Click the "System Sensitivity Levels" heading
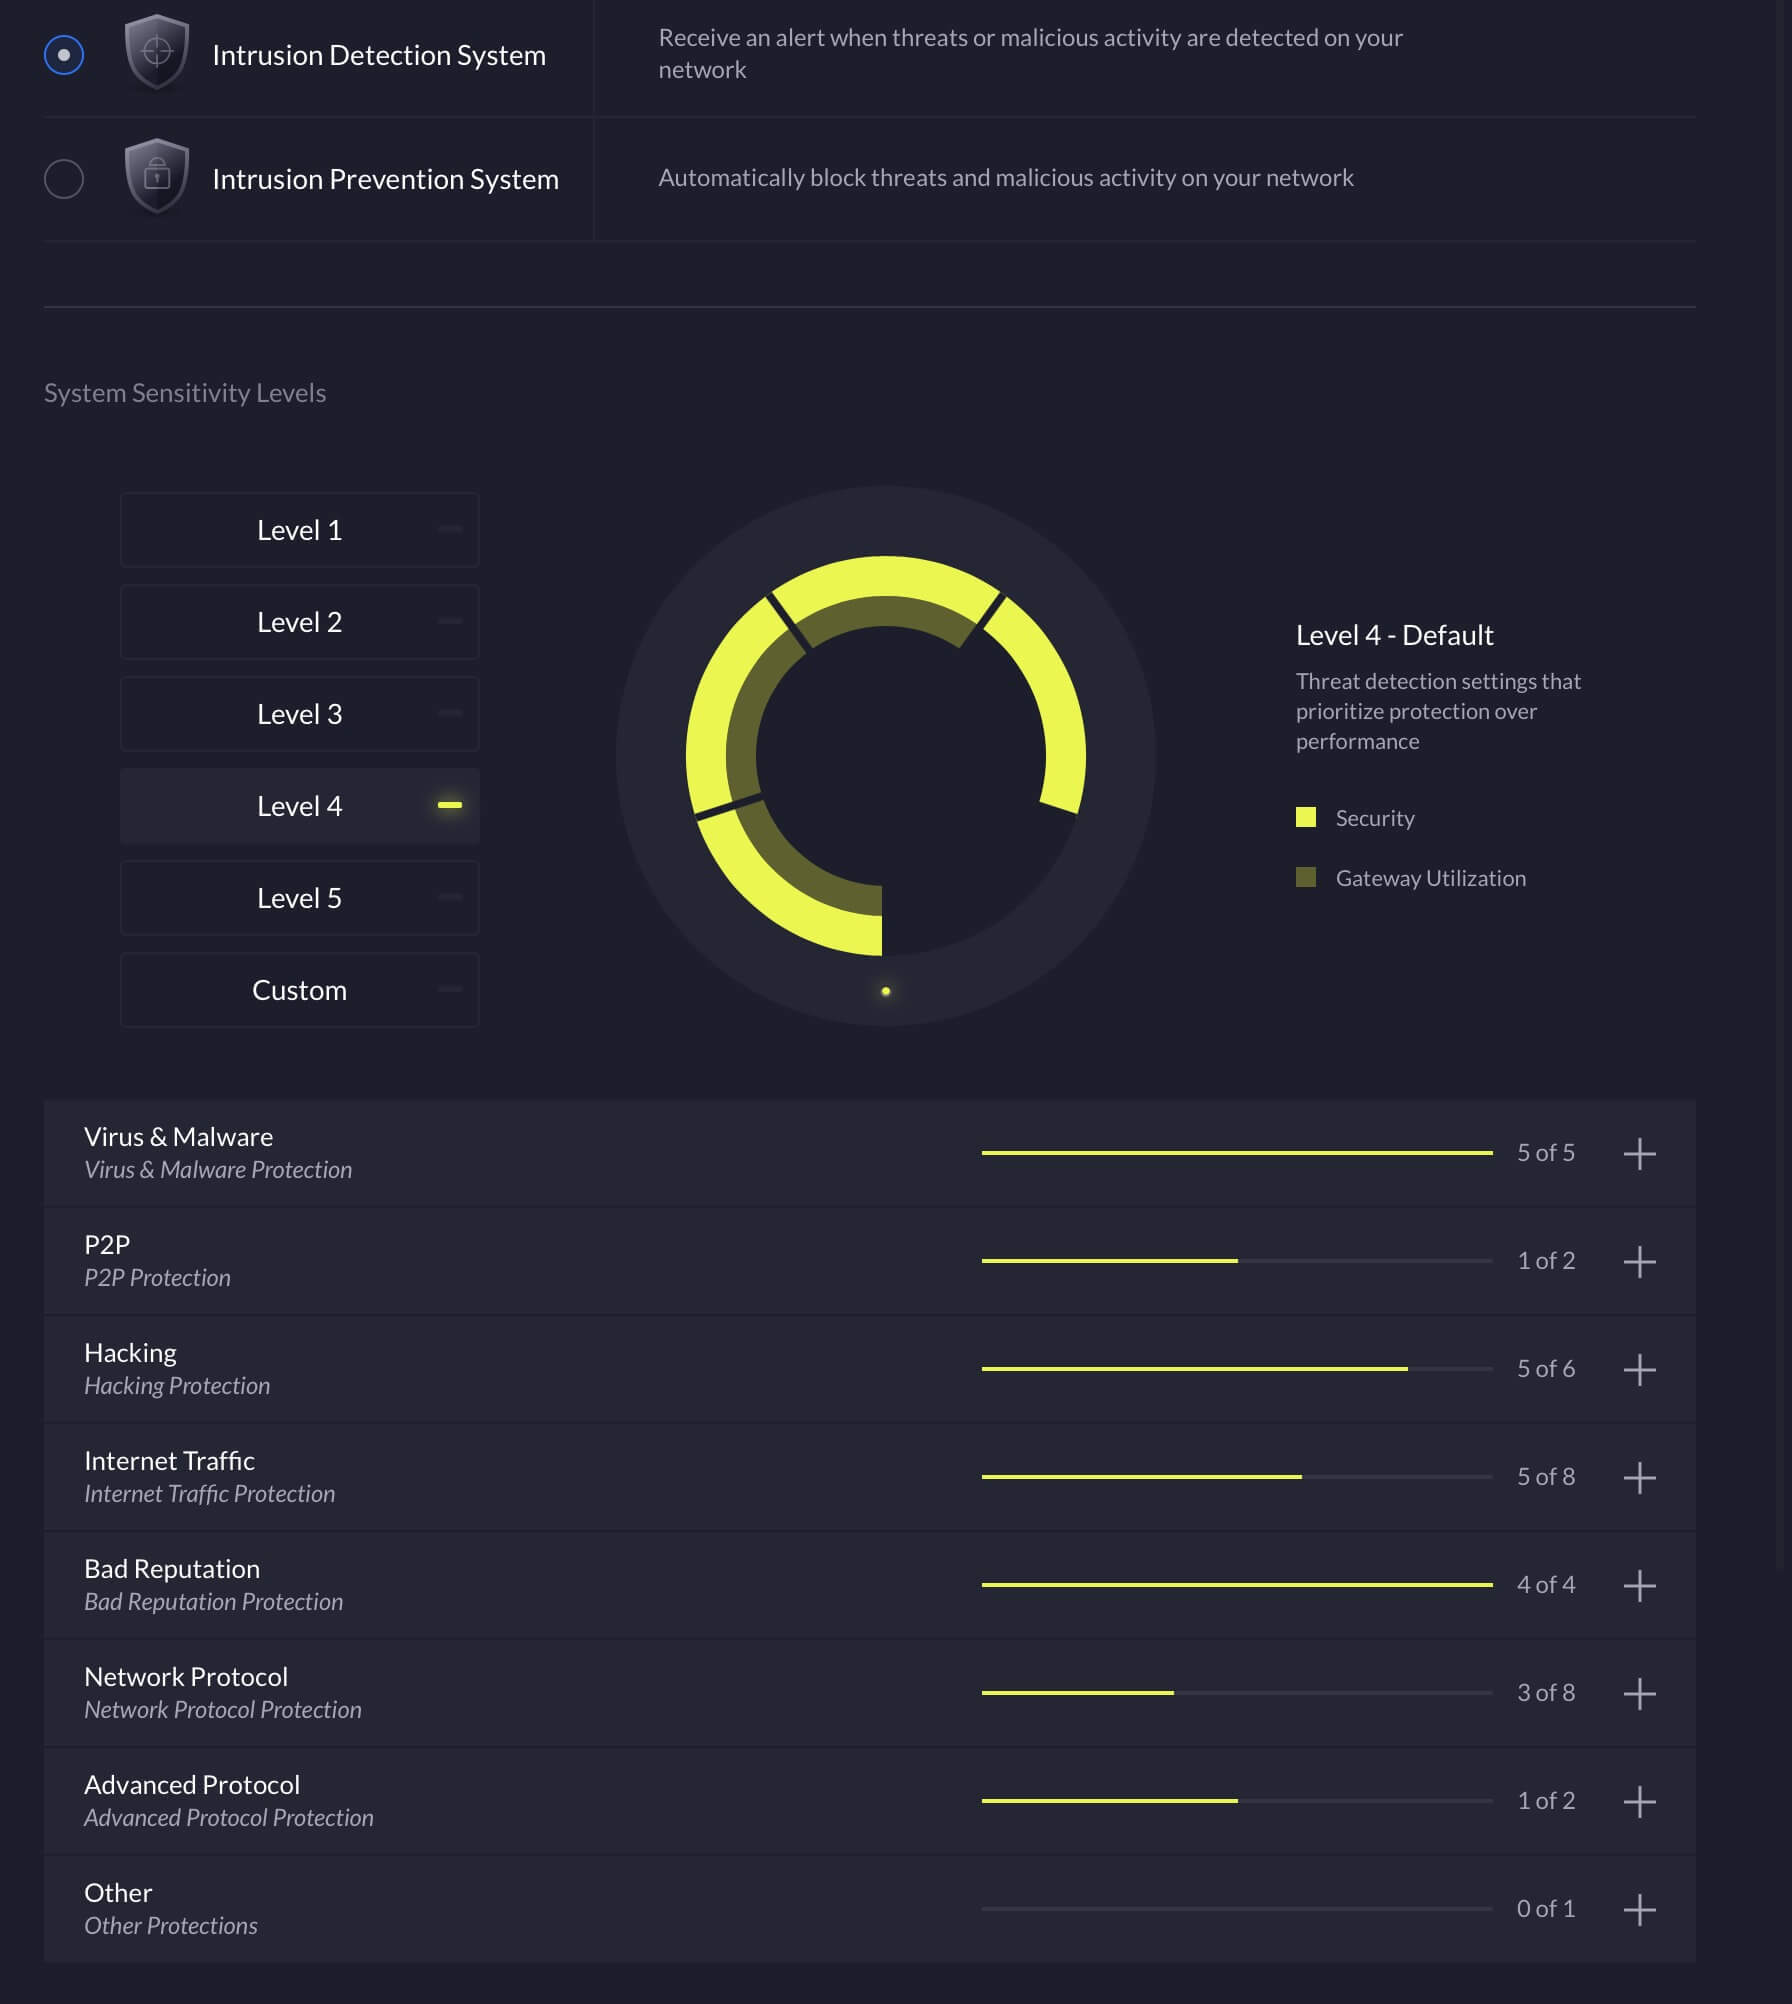Viewport: 1792px width, 2004px height. pos(185,393)
